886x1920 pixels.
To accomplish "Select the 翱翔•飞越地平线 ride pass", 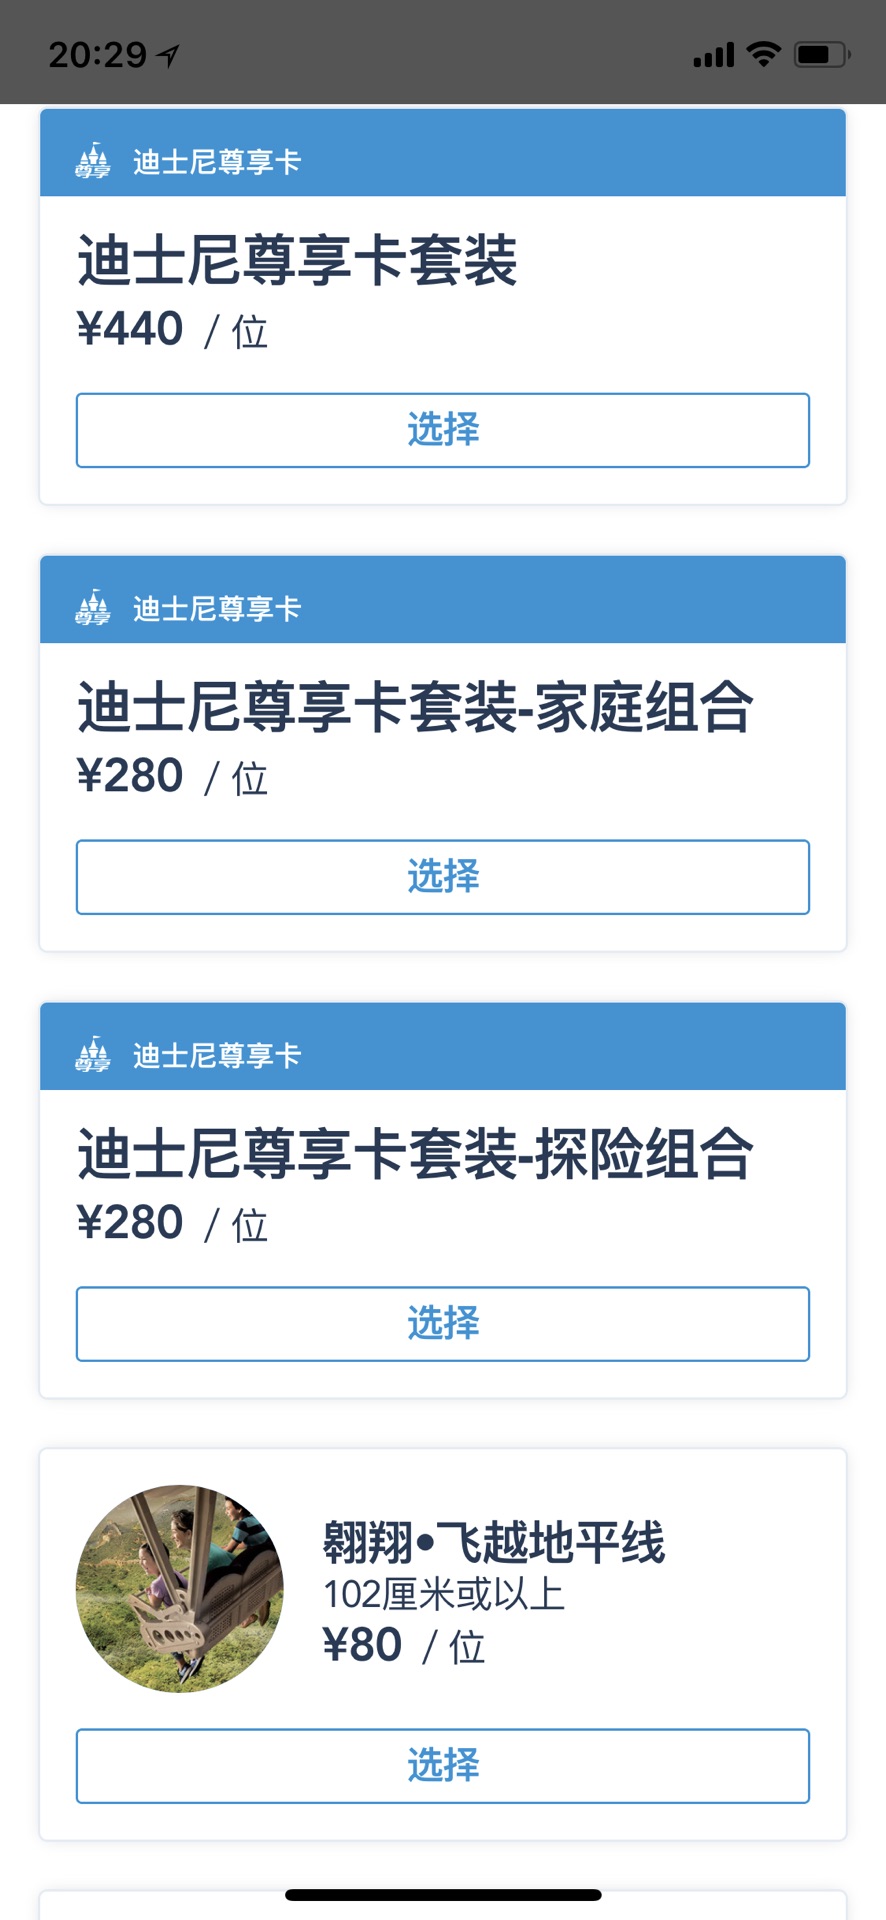I will (x=443, y=1766).
